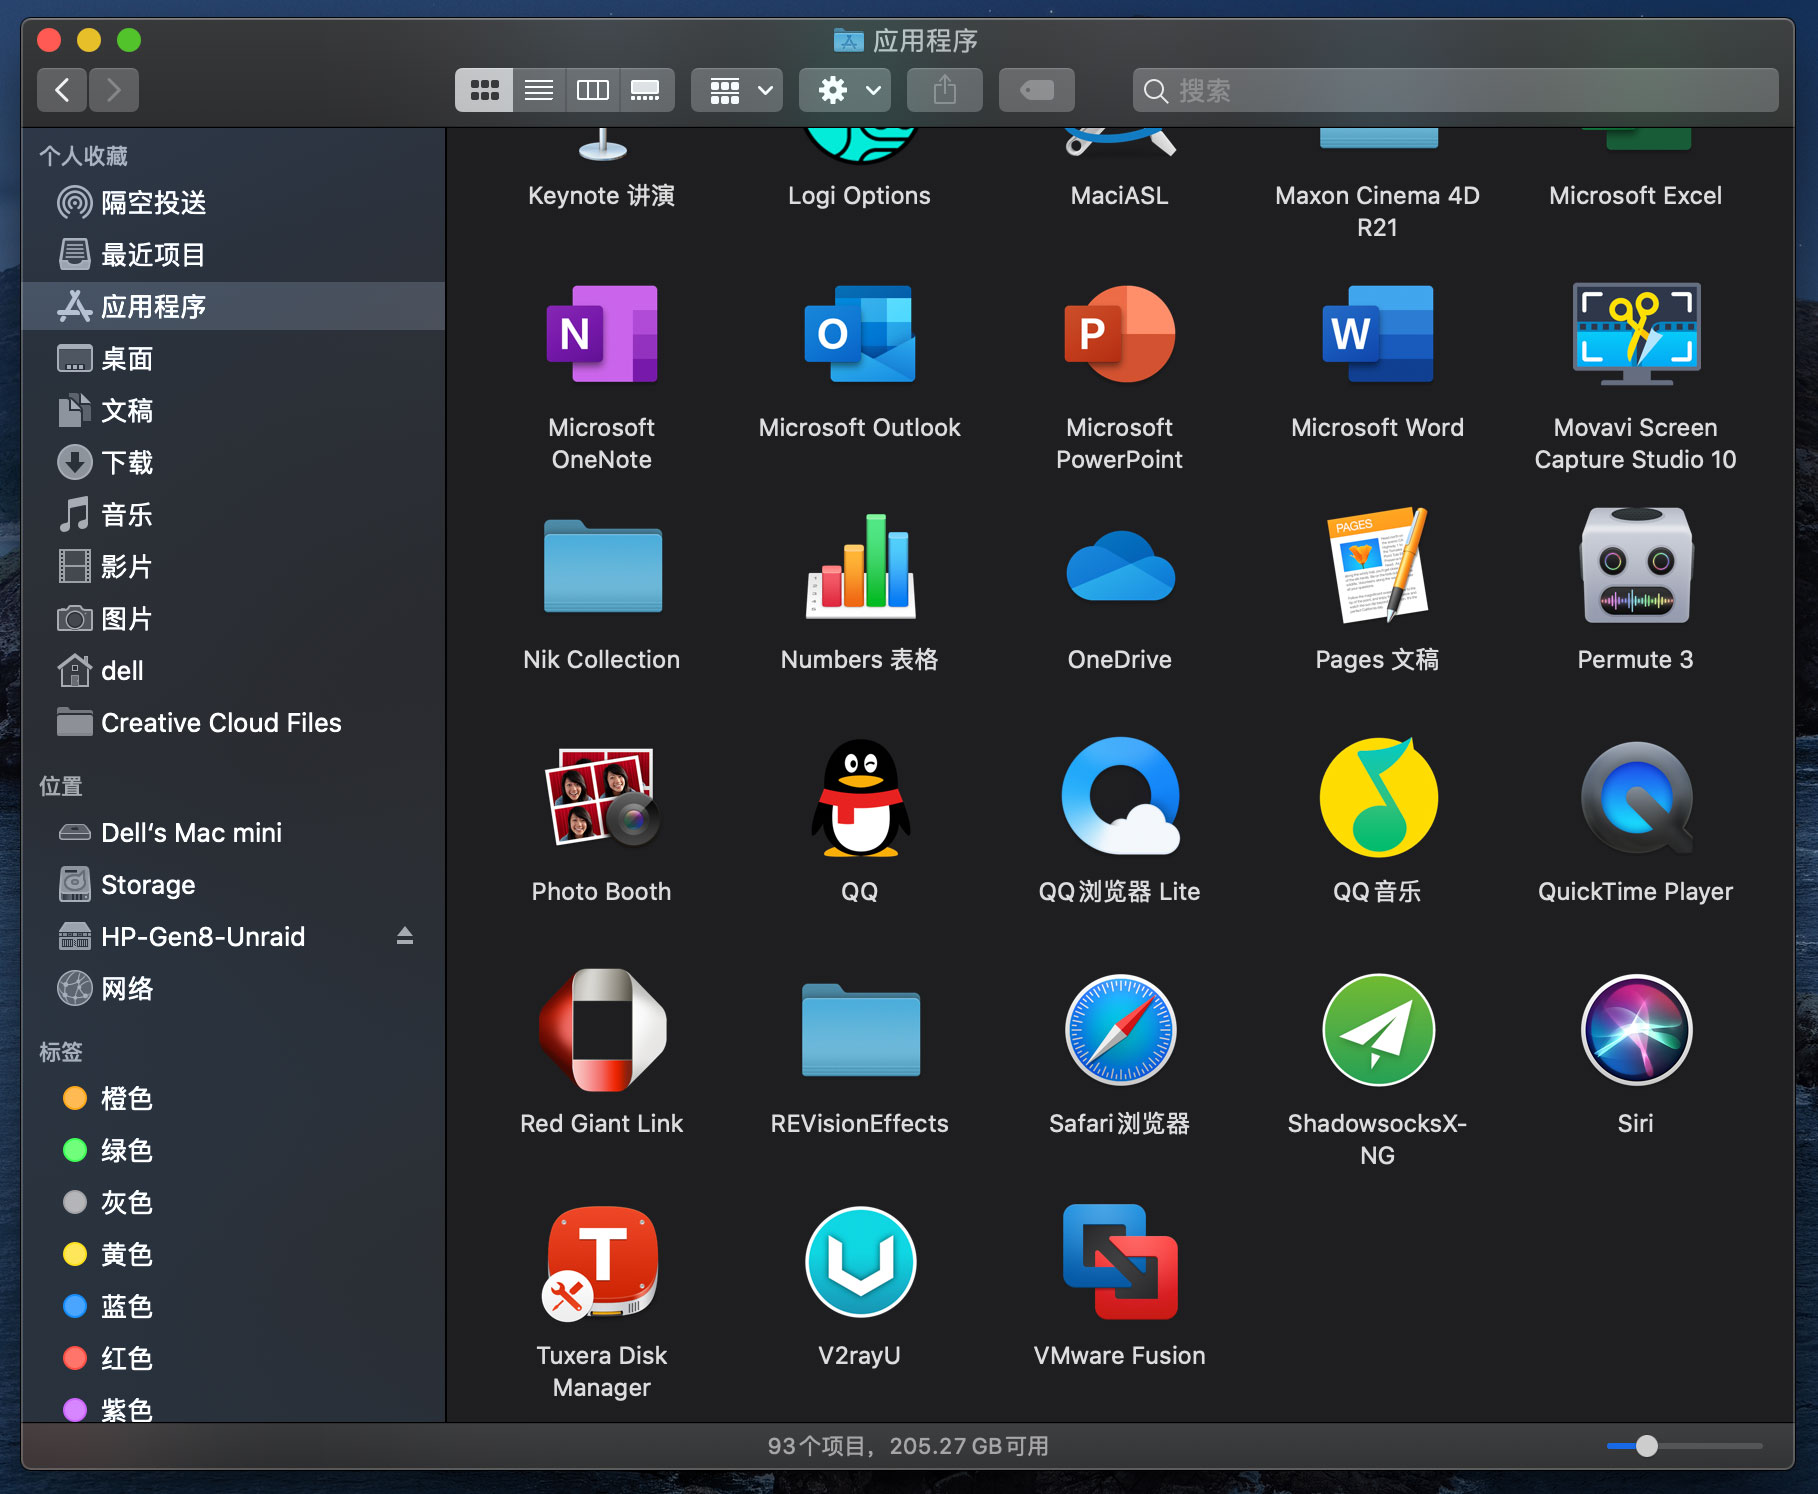
Task: Open Siri app icon
Action: point(1636,1030)
